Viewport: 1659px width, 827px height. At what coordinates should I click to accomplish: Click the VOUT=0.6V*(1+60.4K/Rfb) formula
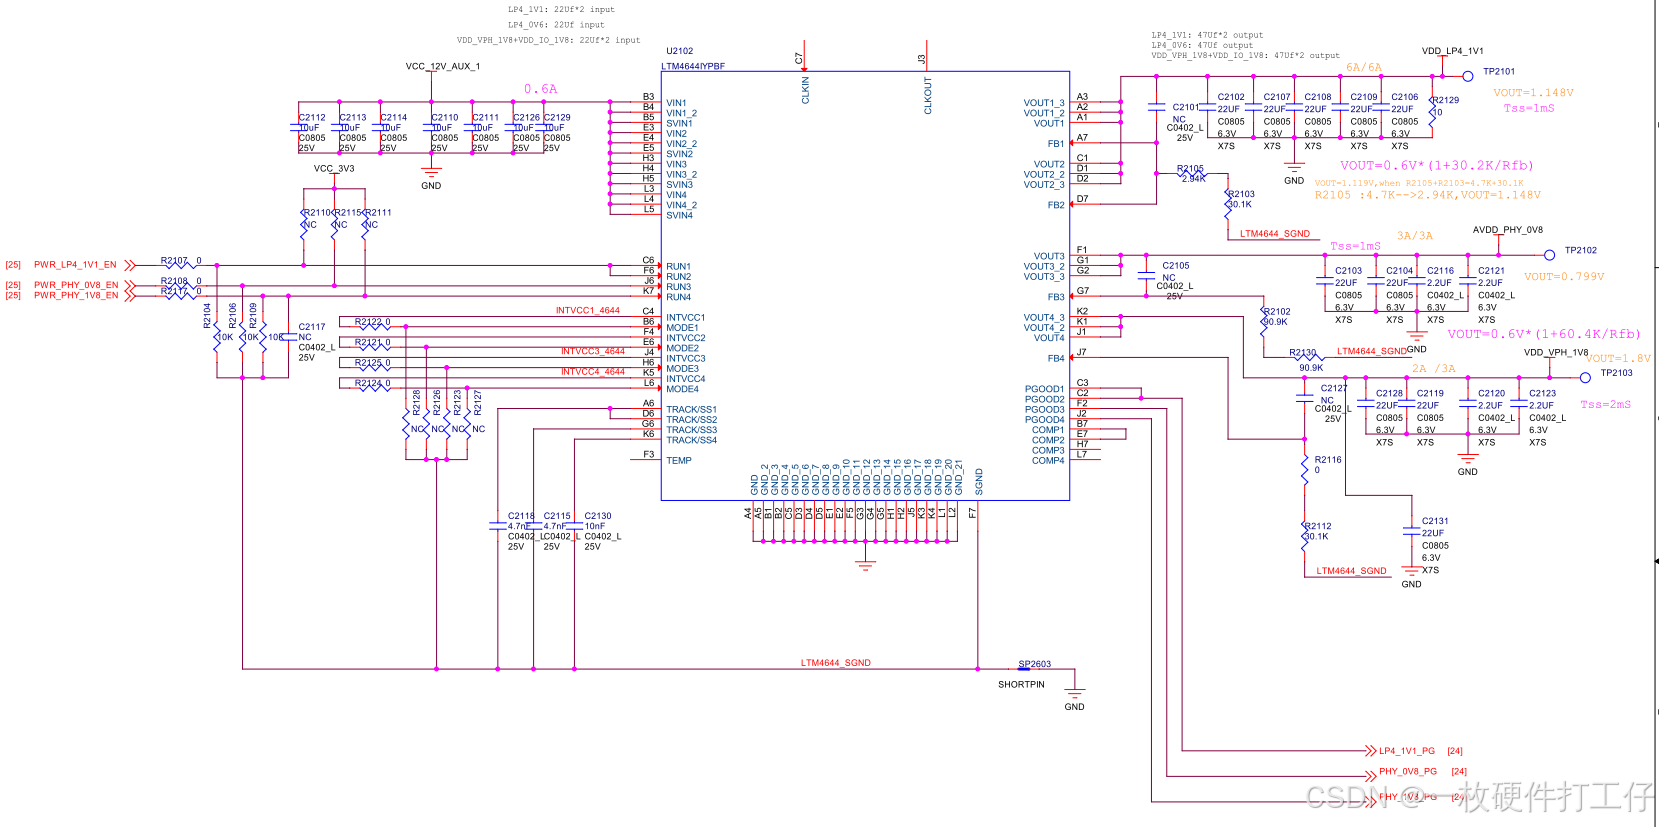click(1544, 334)
